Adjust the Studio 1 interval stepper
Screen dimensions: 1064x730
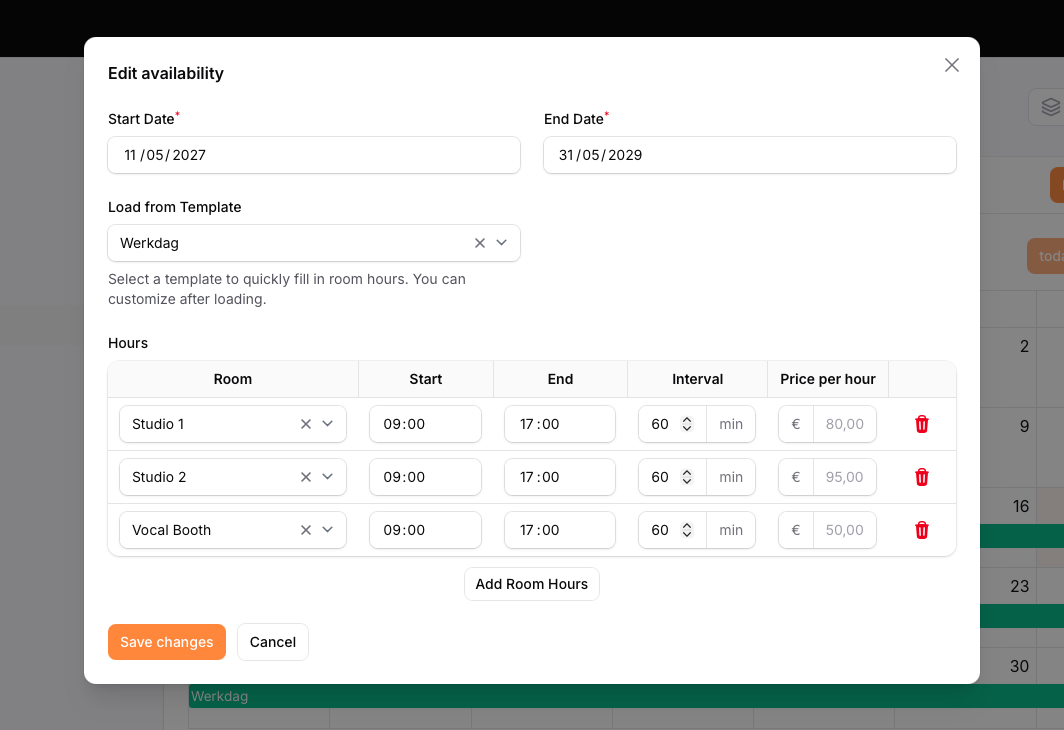tap(687, 424)
